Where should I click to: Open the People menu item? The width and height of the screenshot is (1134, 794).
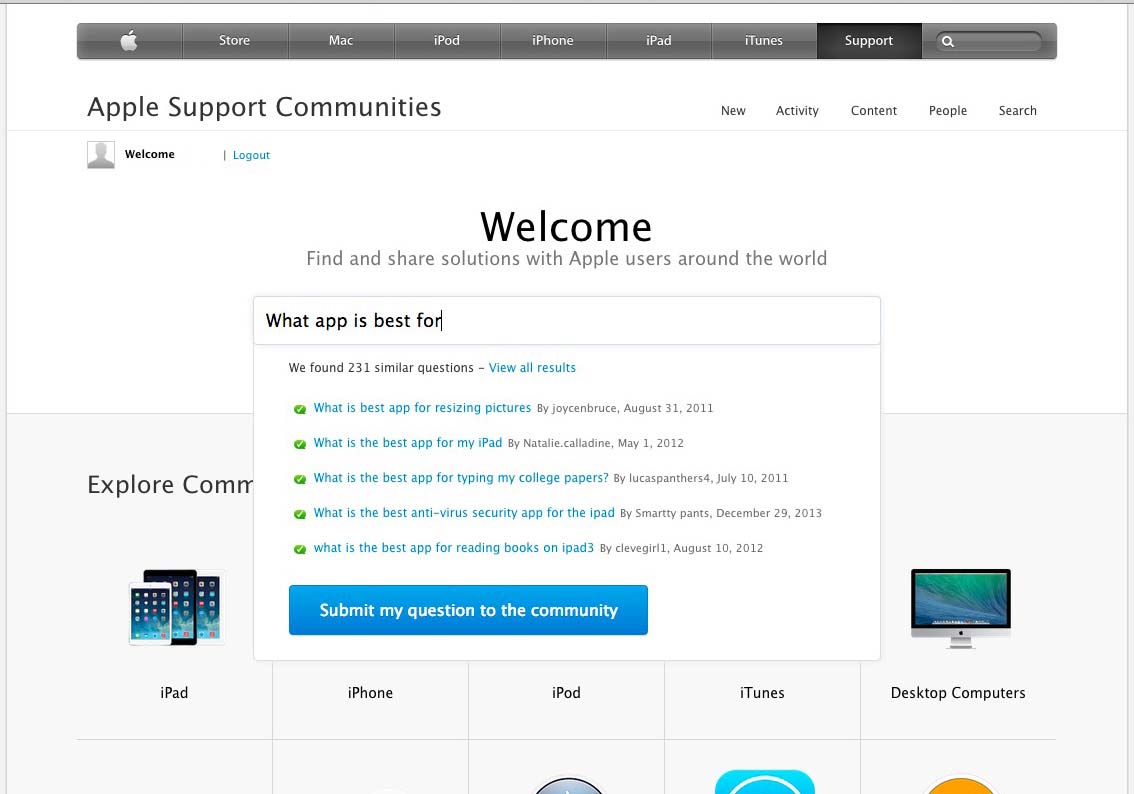[947, 111]
